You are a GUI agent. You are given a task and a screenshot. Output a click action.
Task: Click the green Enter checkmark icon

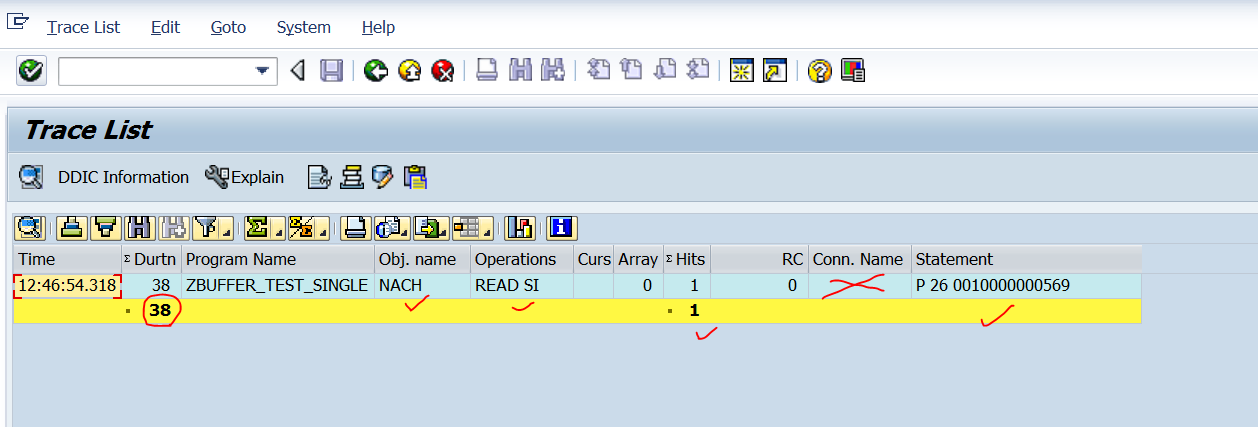tap(31, 71)
